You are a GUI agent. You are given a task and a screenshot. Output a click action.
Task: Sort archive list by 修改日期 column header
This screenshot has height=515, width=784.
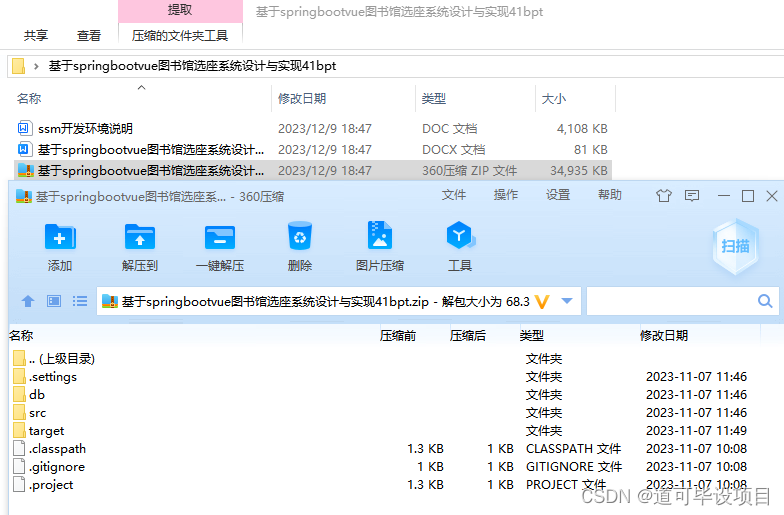pos(664,336)
